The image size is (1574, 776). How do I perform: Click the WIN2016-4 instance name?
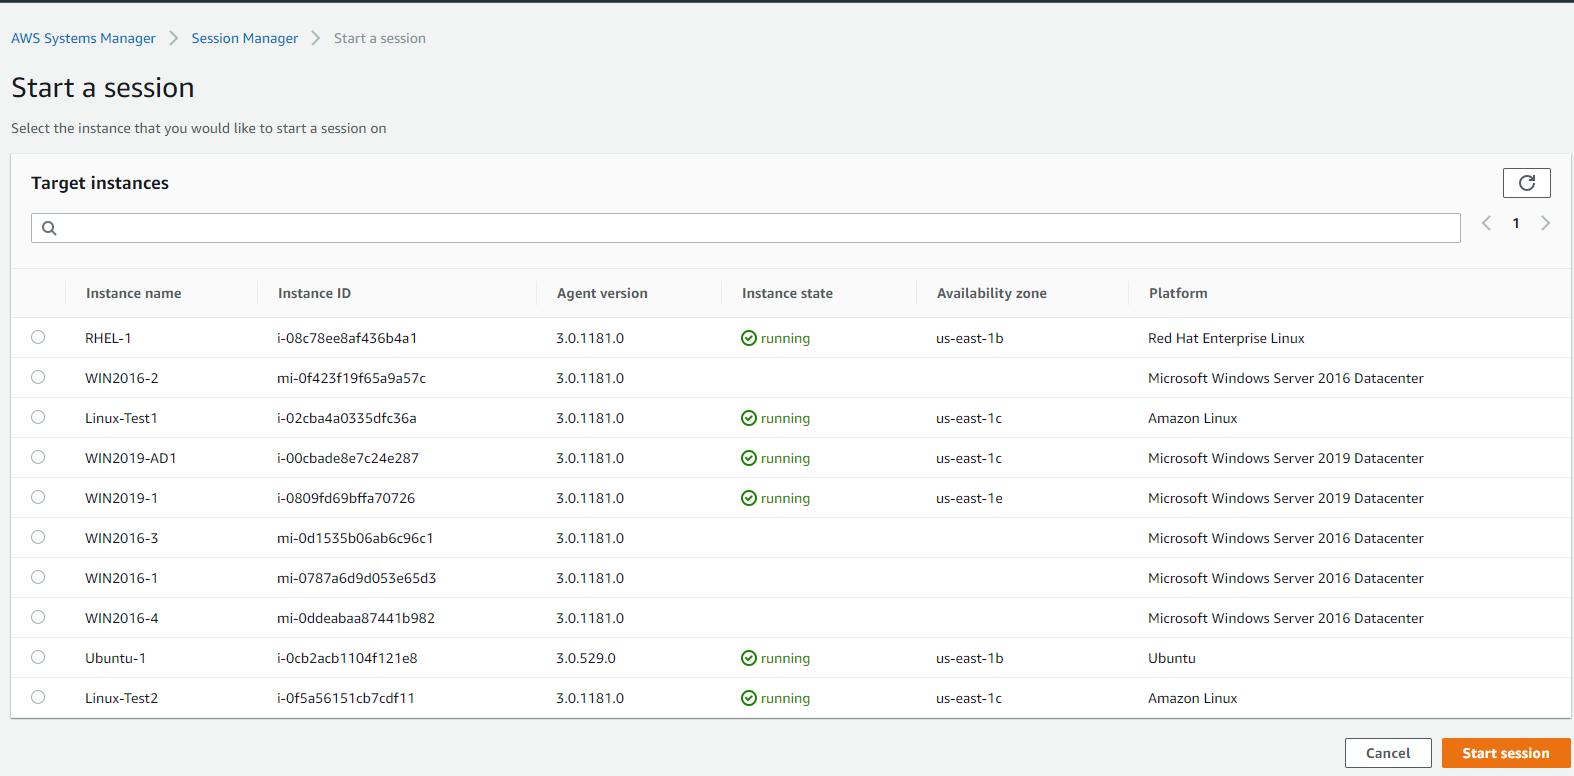tap(121, 618)
